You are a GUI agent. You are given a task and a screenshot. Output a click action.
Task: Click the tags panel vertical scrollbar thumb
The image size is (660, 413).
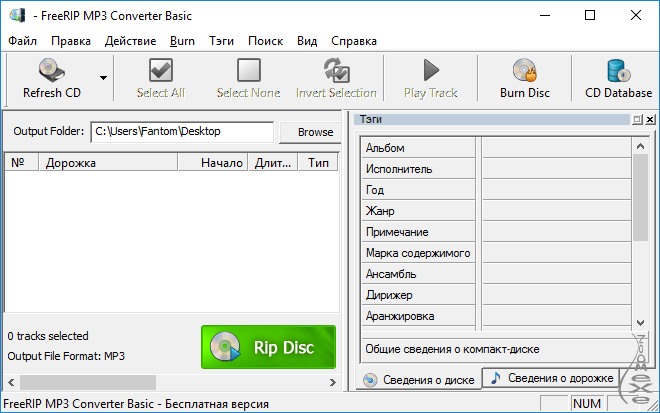[x=640, y=197]
